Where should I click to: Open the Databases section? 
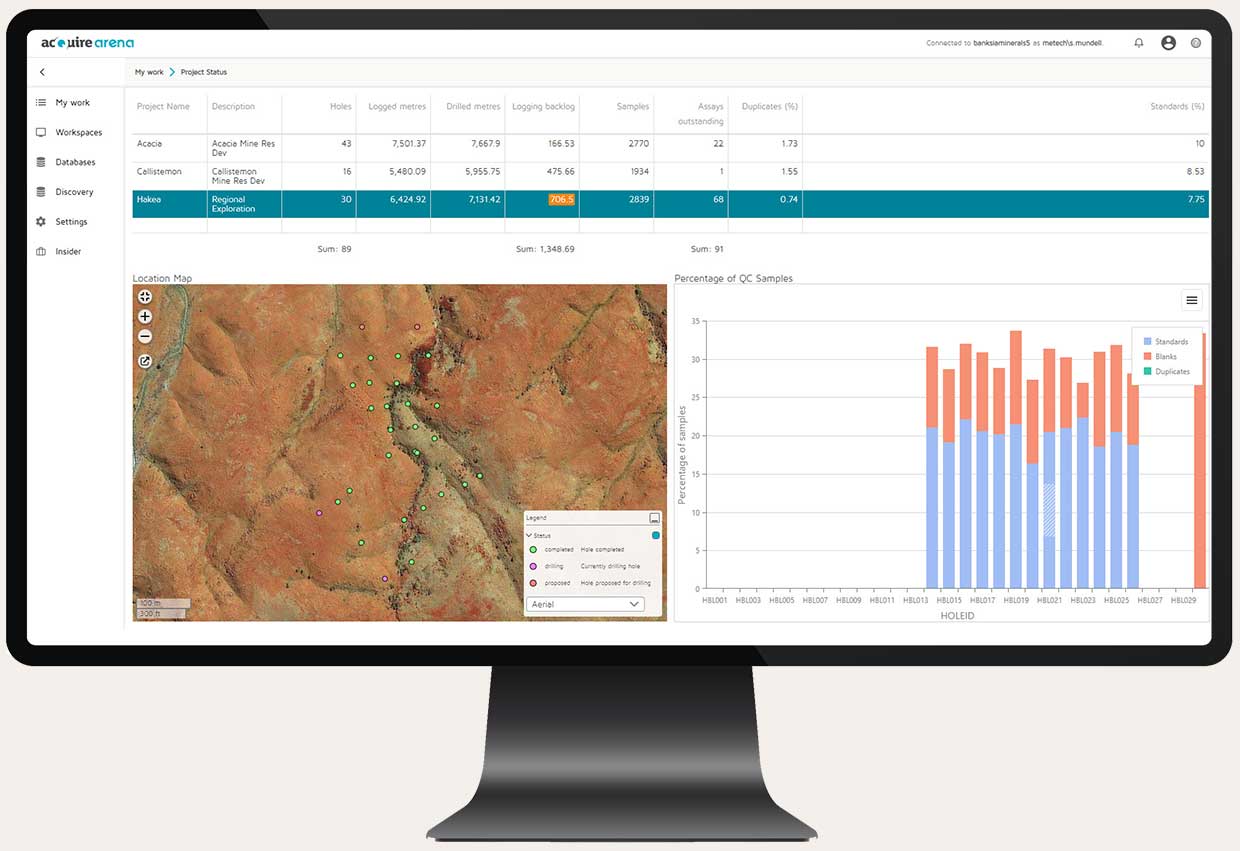click(73, 162)
